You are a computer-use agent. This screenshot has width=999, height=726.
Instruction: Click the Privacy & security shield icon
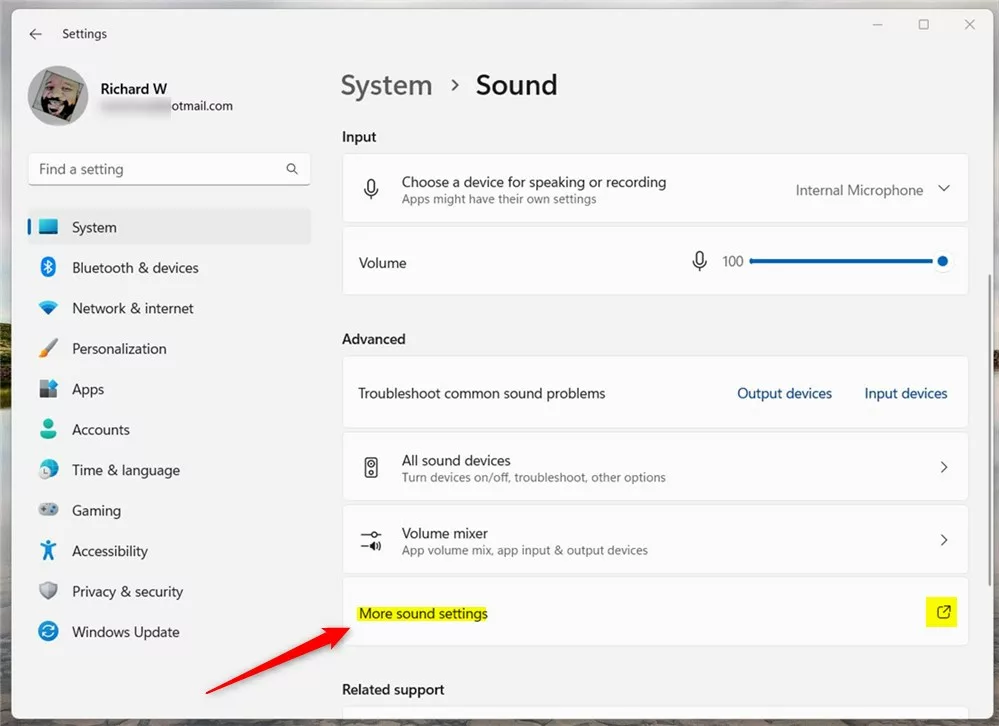click(x=48, y=592)
